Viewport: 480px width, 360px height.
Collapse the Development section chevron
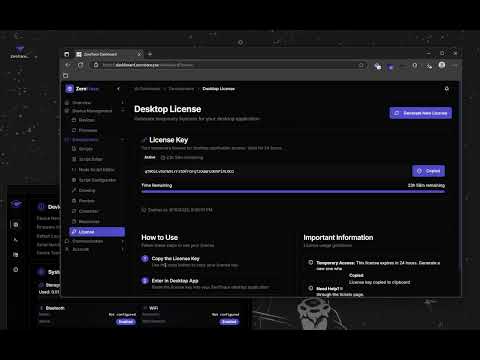(123, 140)
